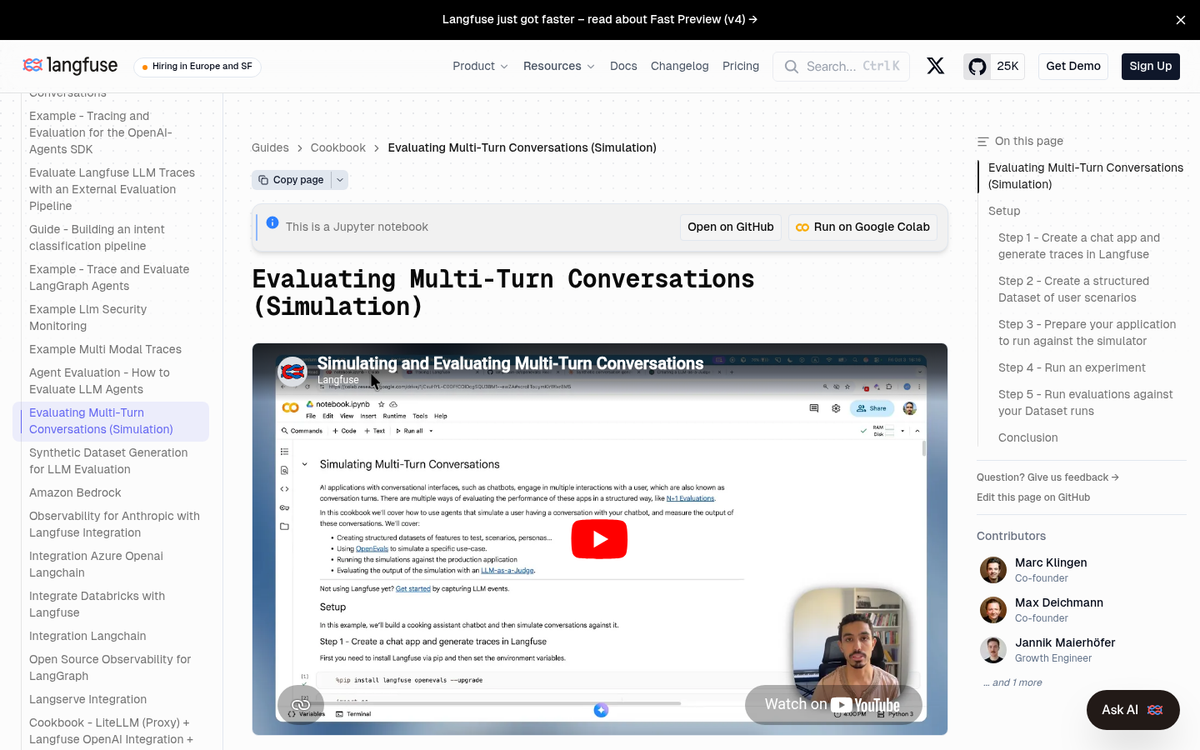This screenshot has width=1200, height=750.
Task: Expand the Product menu
Action: pyautogui.click(x=480, y=66)
